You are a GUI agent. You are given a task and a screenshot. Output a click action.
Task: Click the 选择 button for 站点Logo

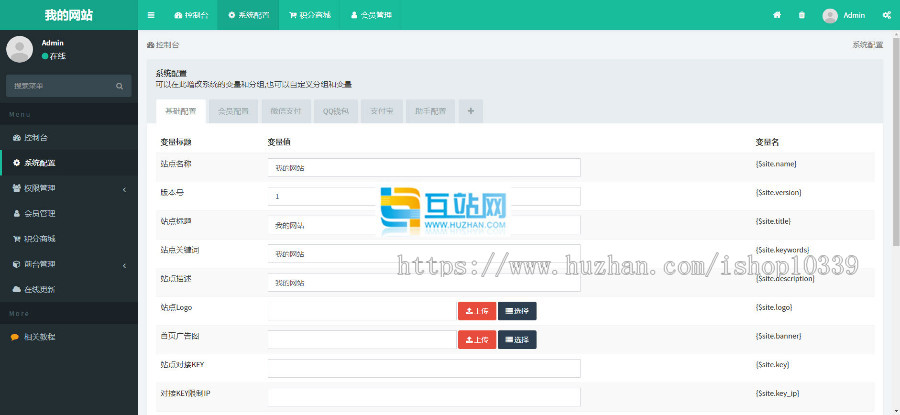517,311
